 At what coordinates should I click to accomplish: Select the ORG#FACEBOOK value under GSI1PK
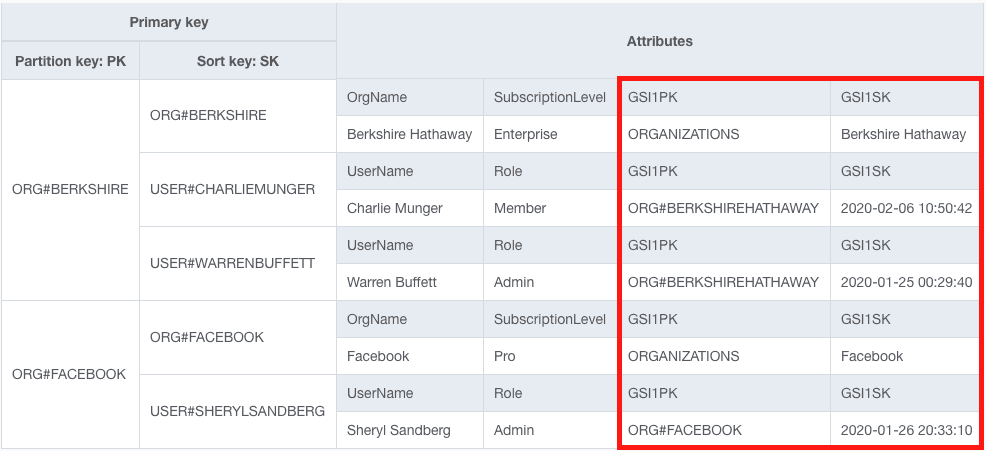[685, 430]
